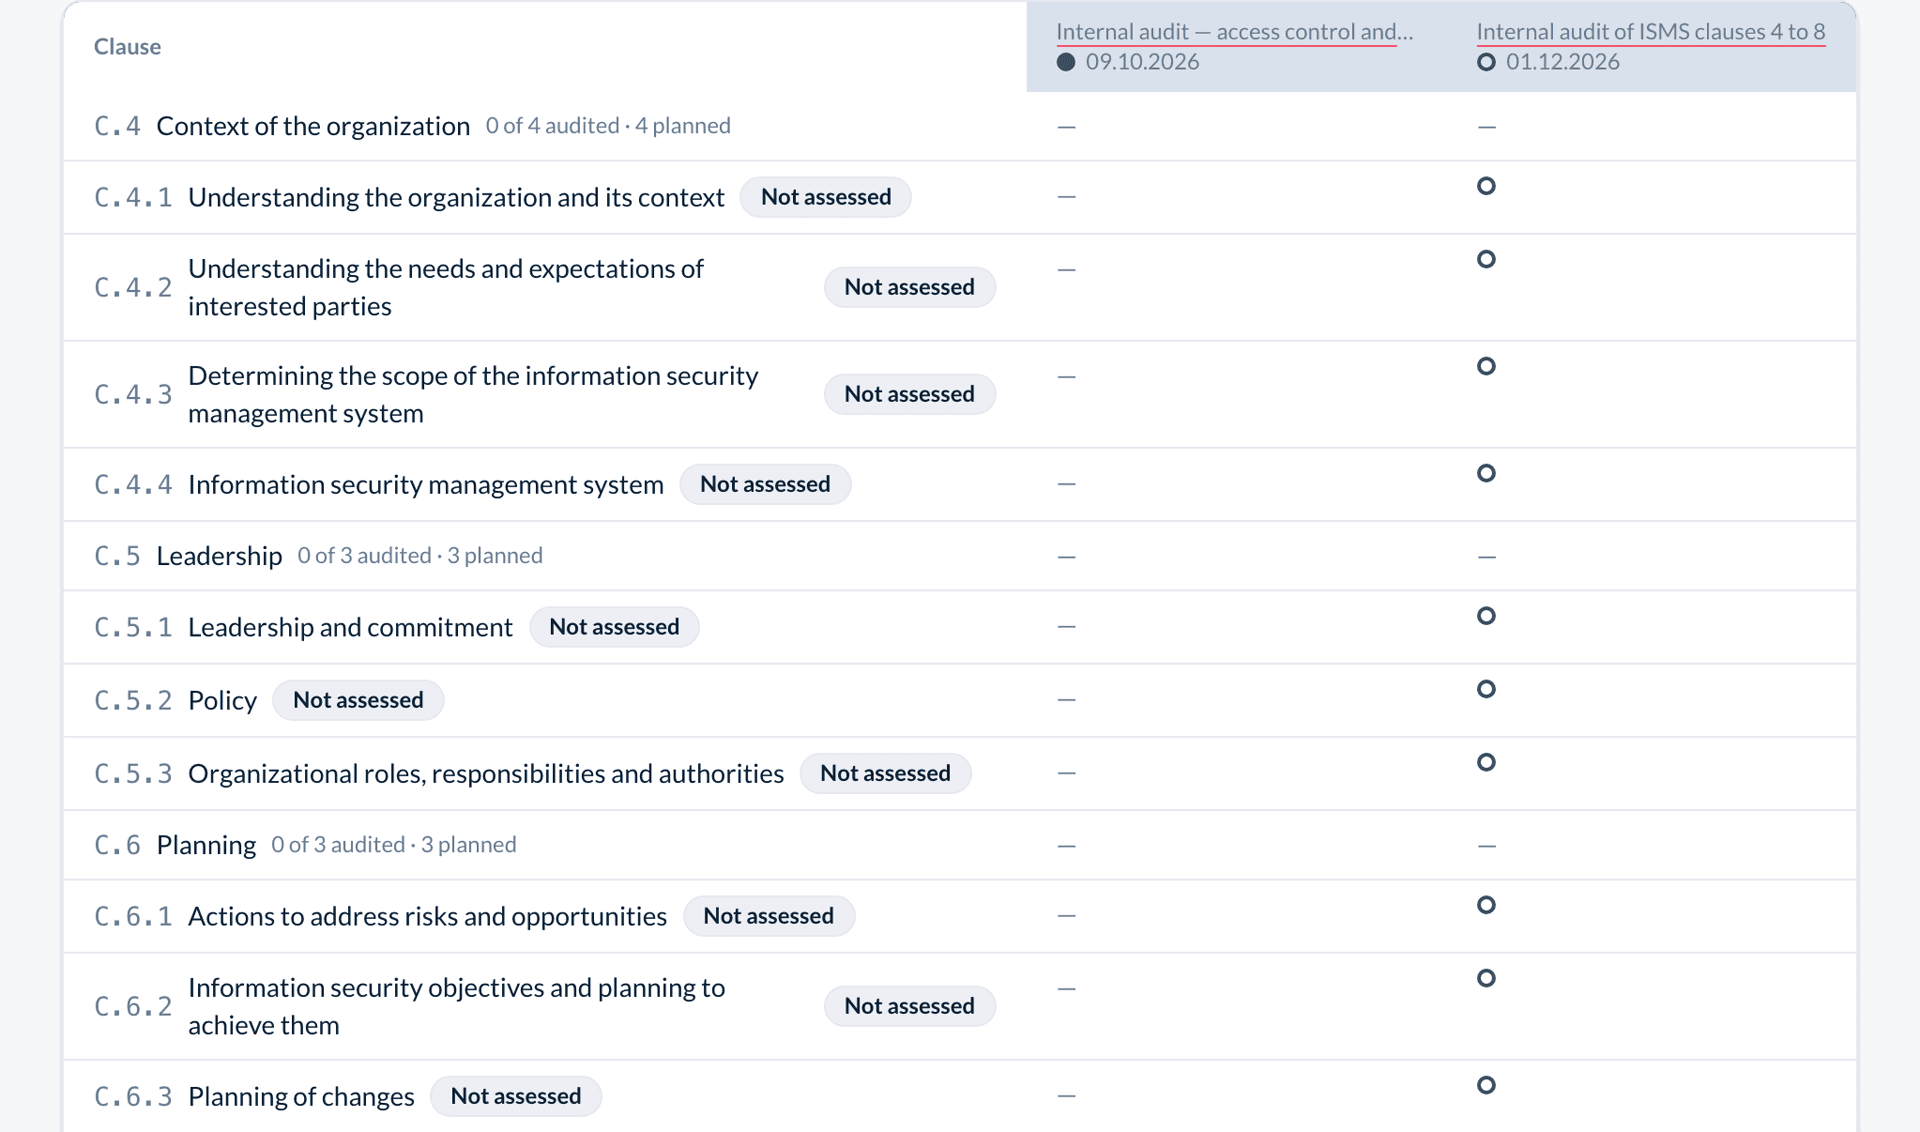Click planned audit circle for Planning of changes

(x=1486, y=1085)
